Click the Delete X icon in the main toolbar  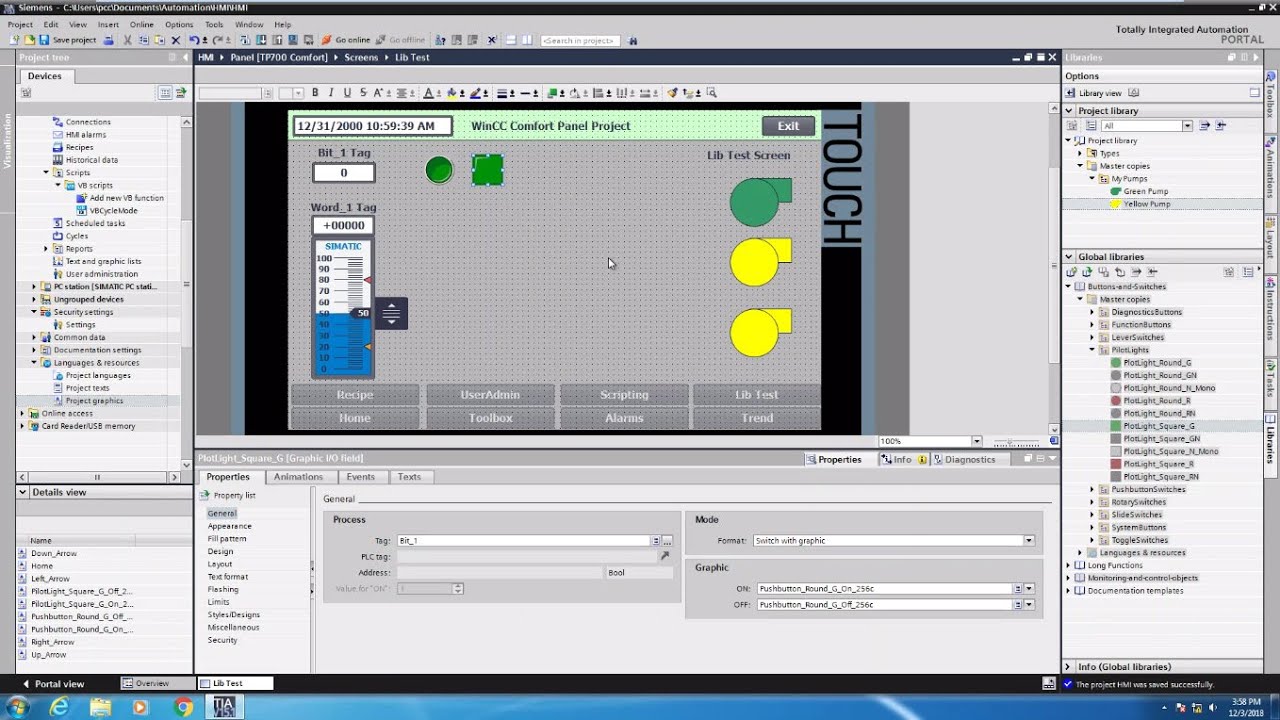(176, 40)
